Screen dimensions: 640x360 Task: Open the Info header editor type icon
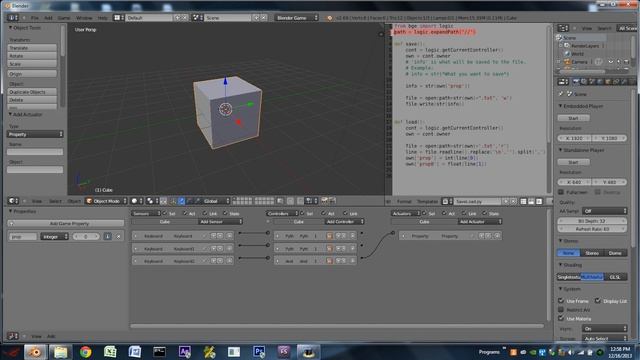click(x=13, y=18)
